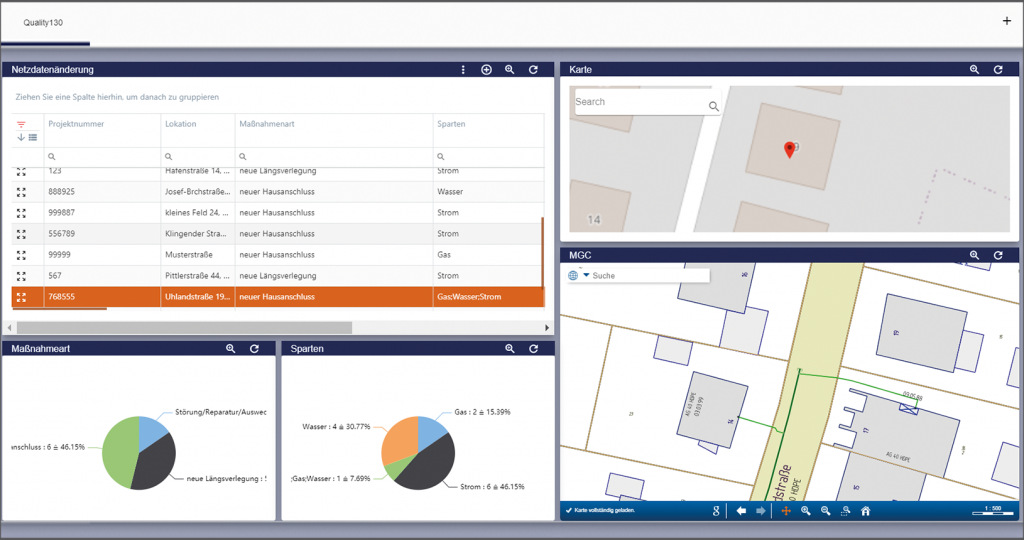Screen dimensions: 1024x540
Task: Expand the row for project 888925
Action: 21,192
